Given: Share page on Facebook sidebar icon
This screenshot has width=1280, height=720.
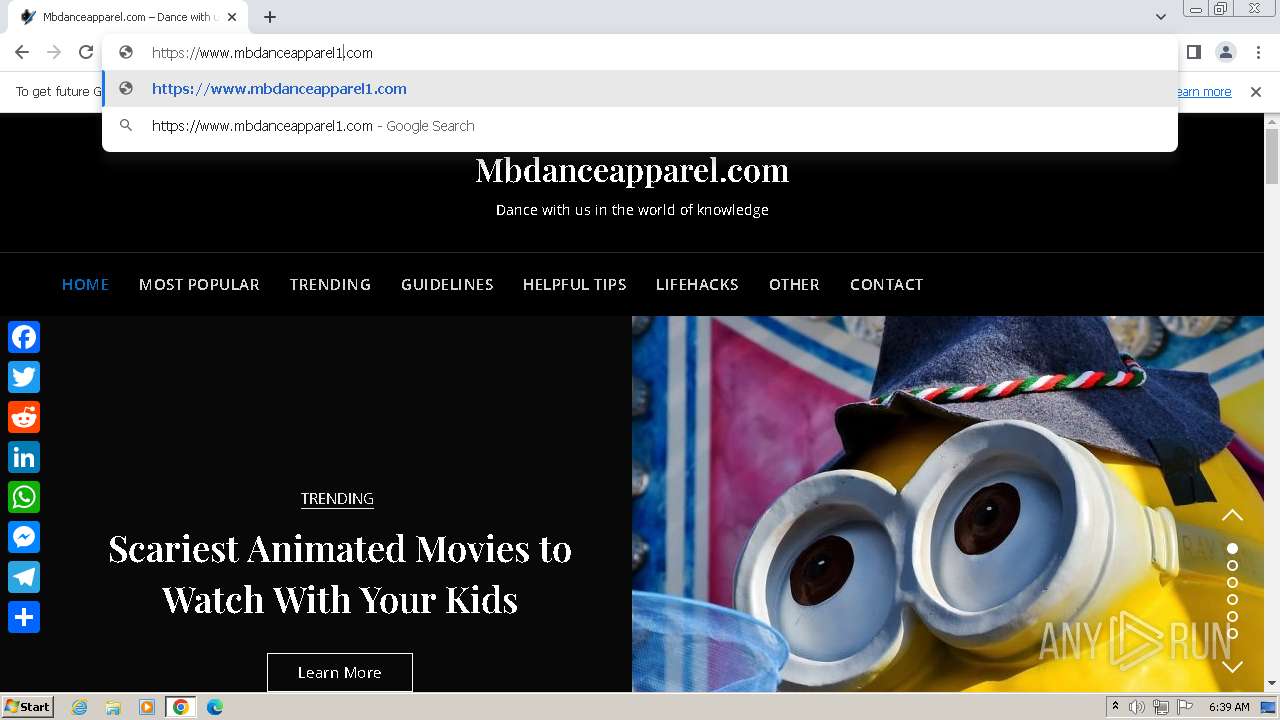Looking at the screenshot, I should (x=24, y=337).
